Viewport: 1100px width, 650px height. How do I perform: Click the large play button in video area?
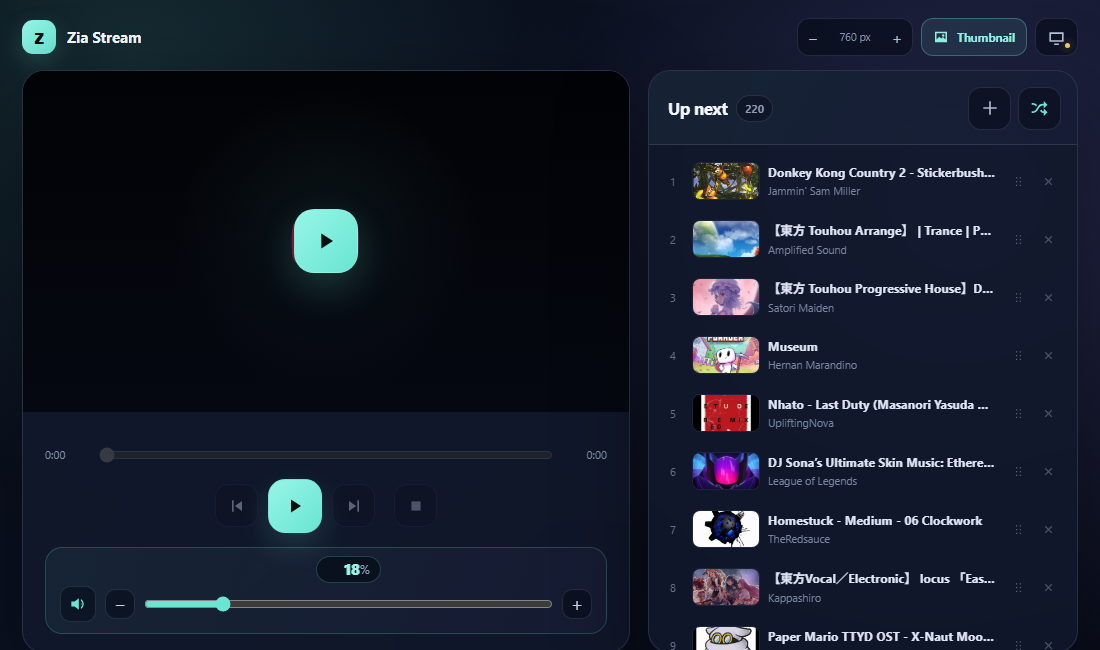(326, 241)
